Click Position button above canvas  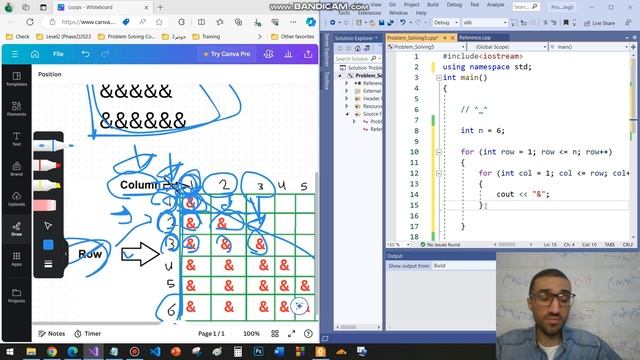coord(50,74)
